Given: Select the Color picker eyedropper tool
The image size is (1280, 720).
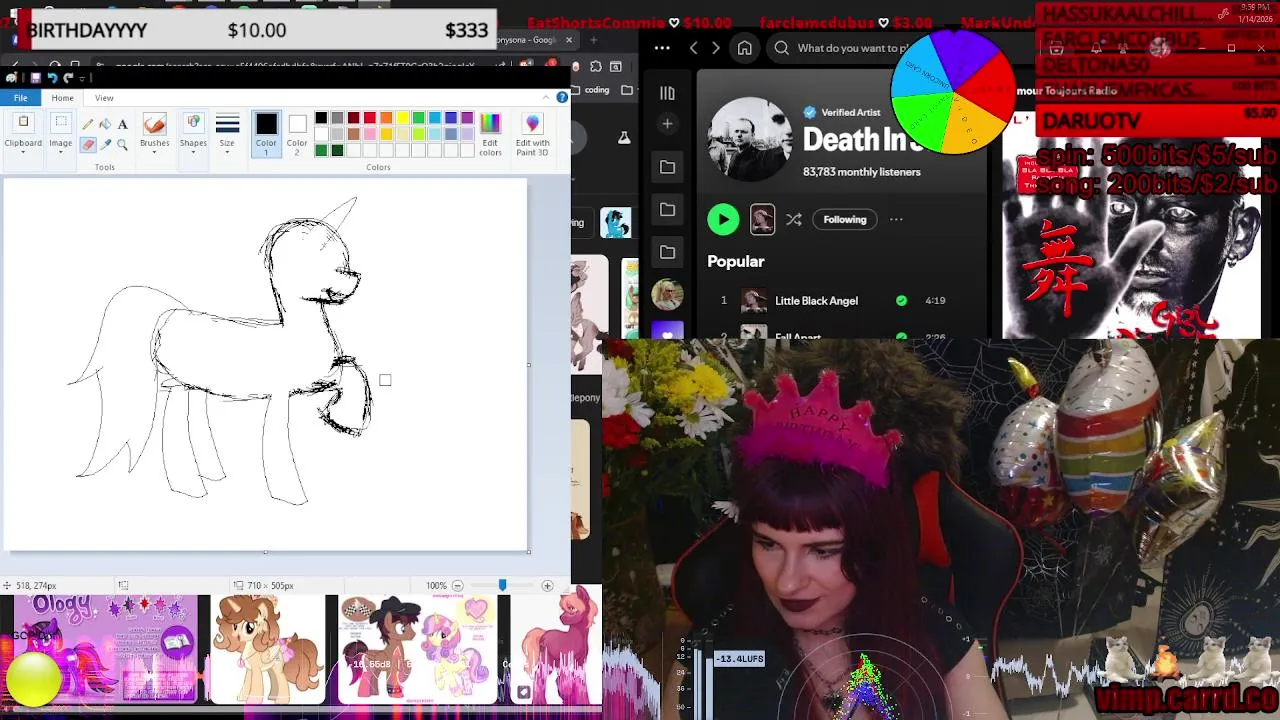Looking at the screenshot, I should click(105, 145).
